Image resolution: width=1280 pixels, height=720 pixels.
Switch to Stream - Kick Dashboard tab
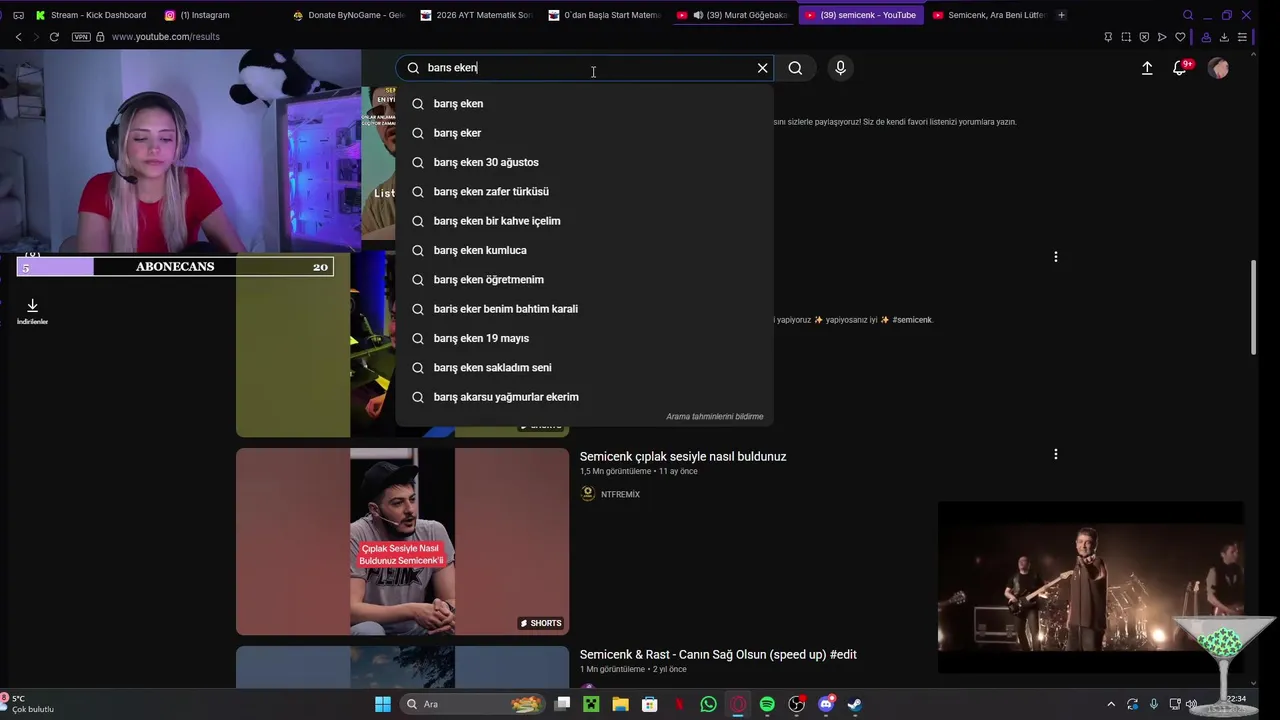click(x=92, y=15)
